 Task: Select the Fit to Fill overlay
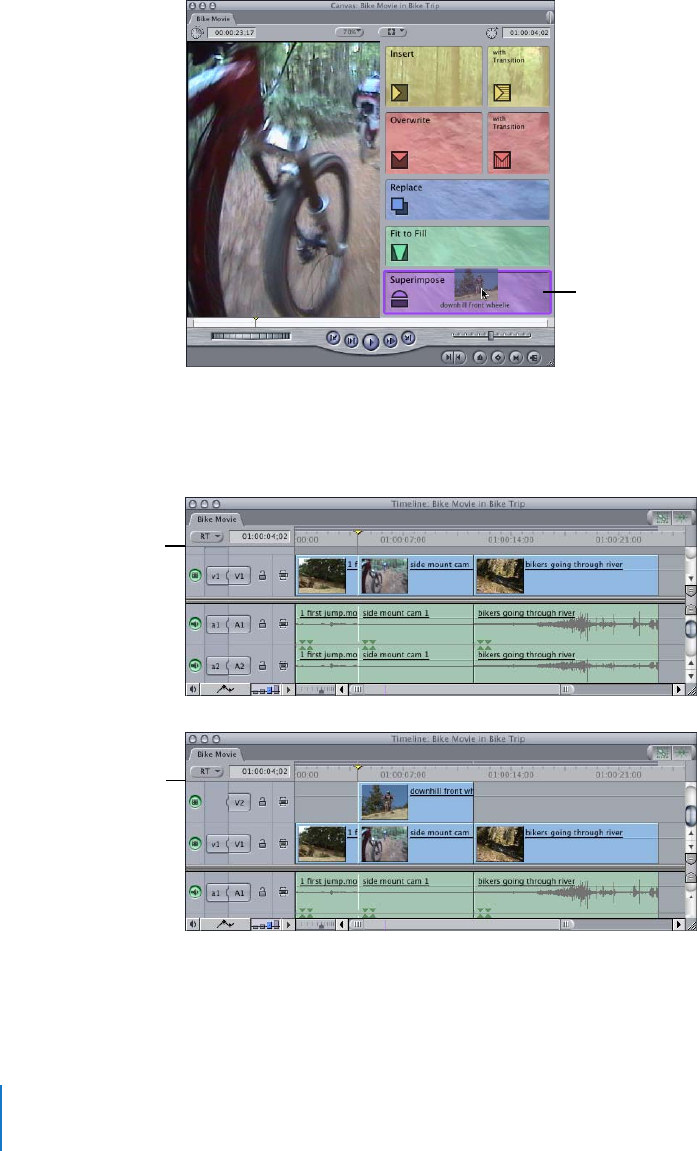tap(400, 251)
